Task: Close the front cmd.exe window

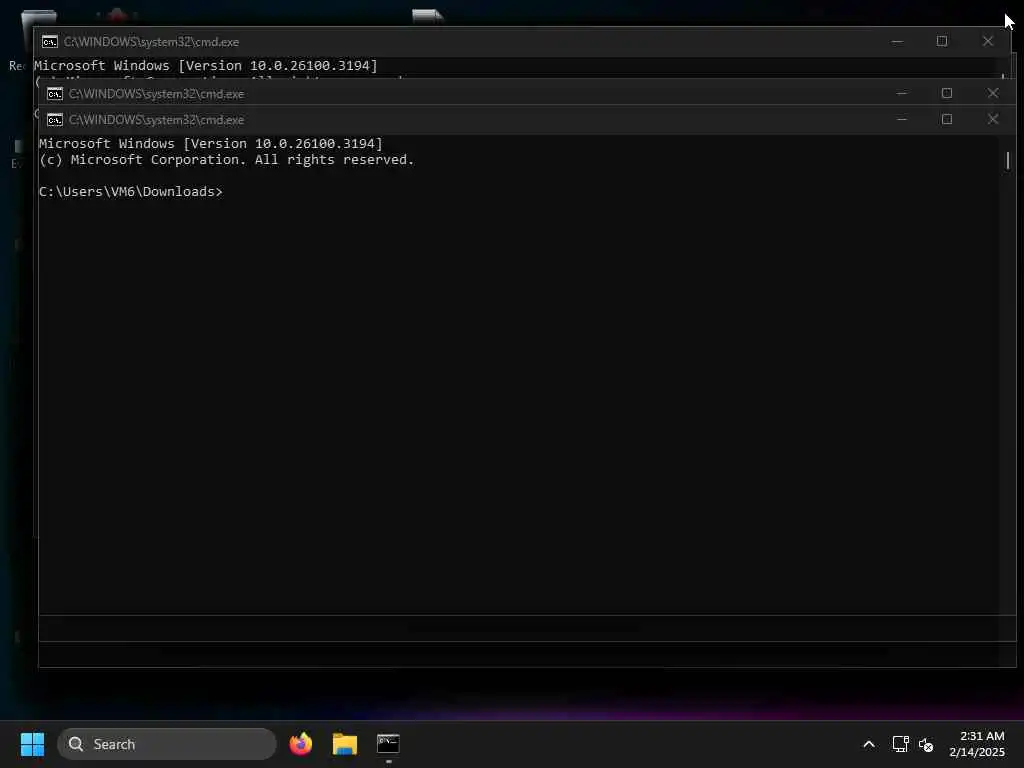Action: click(x=993, y=120)
